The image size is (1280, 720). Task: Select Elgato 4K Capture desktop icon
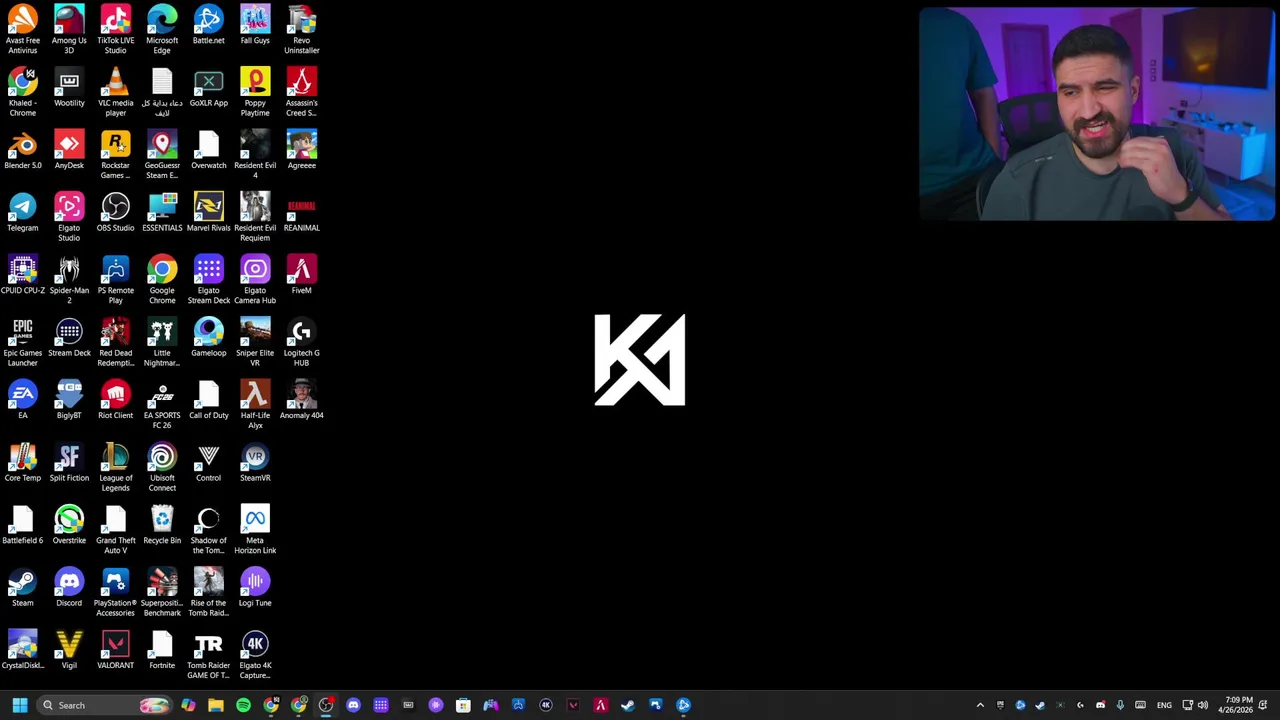coord(255,654)
